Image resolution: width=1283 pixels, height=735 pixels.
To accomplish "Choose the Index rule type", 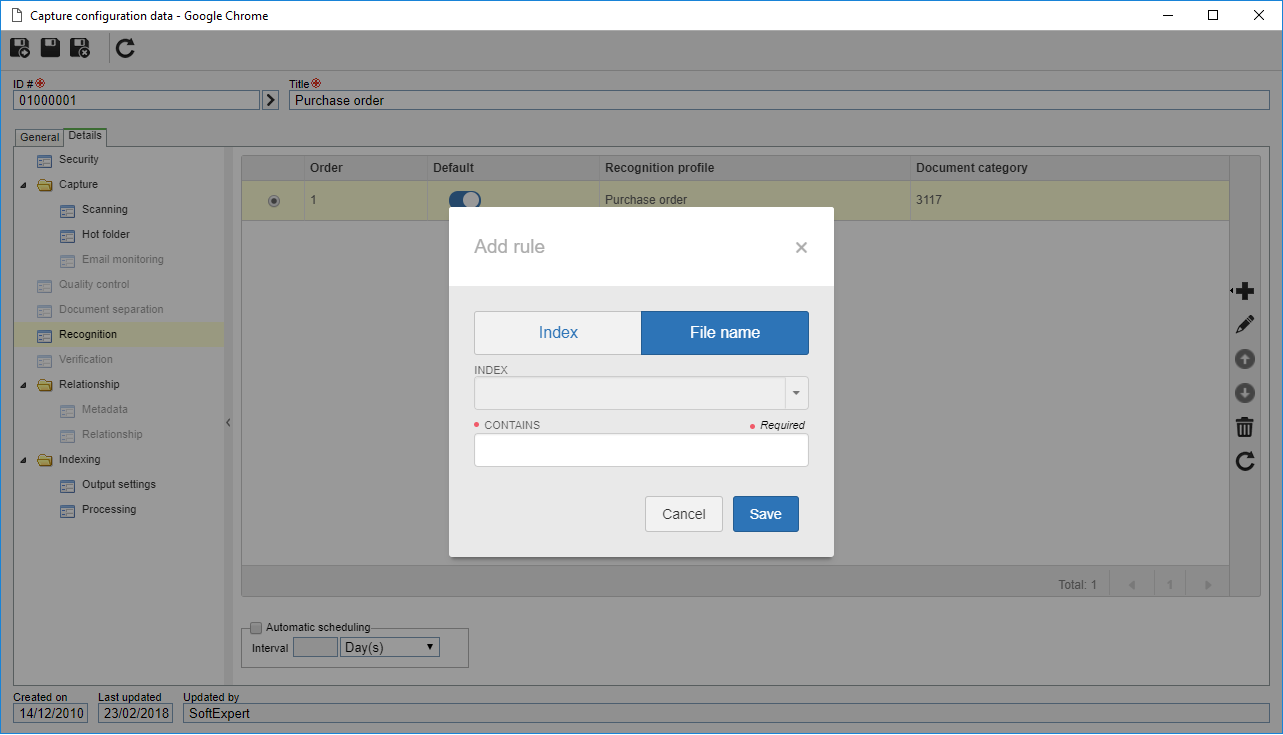I will 558,333.
